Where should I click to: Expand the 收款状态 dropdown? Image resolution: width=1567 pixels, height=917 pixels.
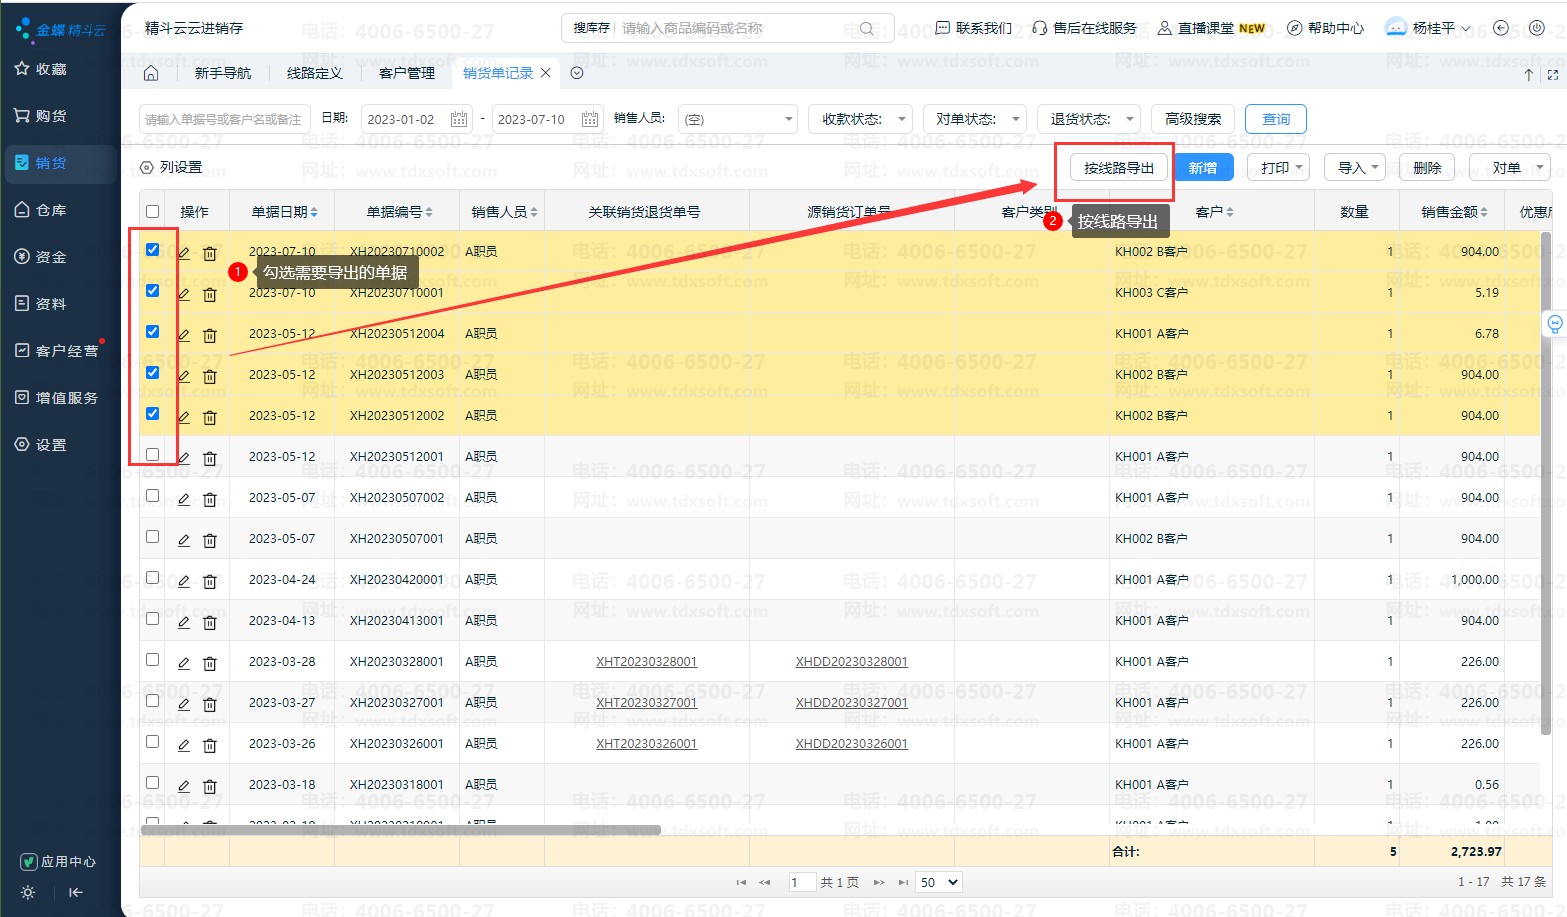point(861,119)
